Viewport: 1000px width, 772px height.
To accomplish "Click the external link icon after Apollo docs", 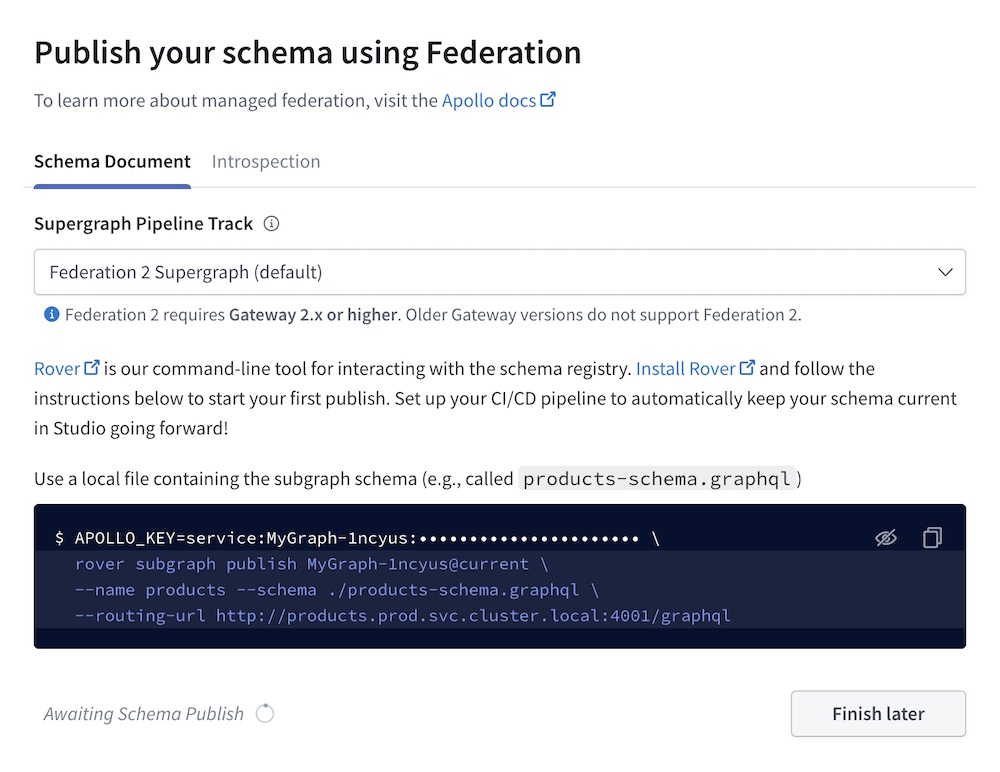I will pyautogui.click(x=547, y=99).
